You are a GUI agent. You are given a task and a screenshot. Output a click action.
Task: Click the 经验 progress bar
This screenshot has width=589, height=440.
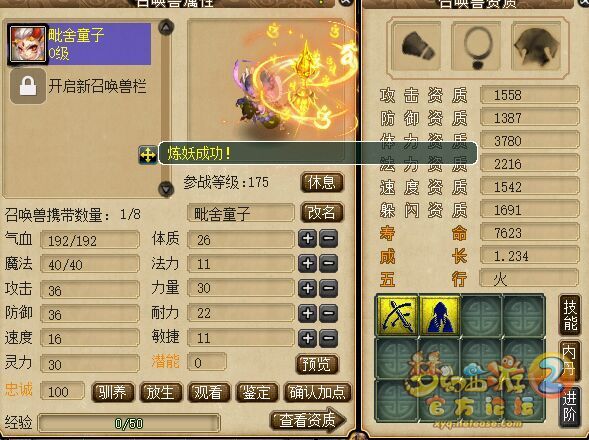pyautogui.click(x=129, y=423)
